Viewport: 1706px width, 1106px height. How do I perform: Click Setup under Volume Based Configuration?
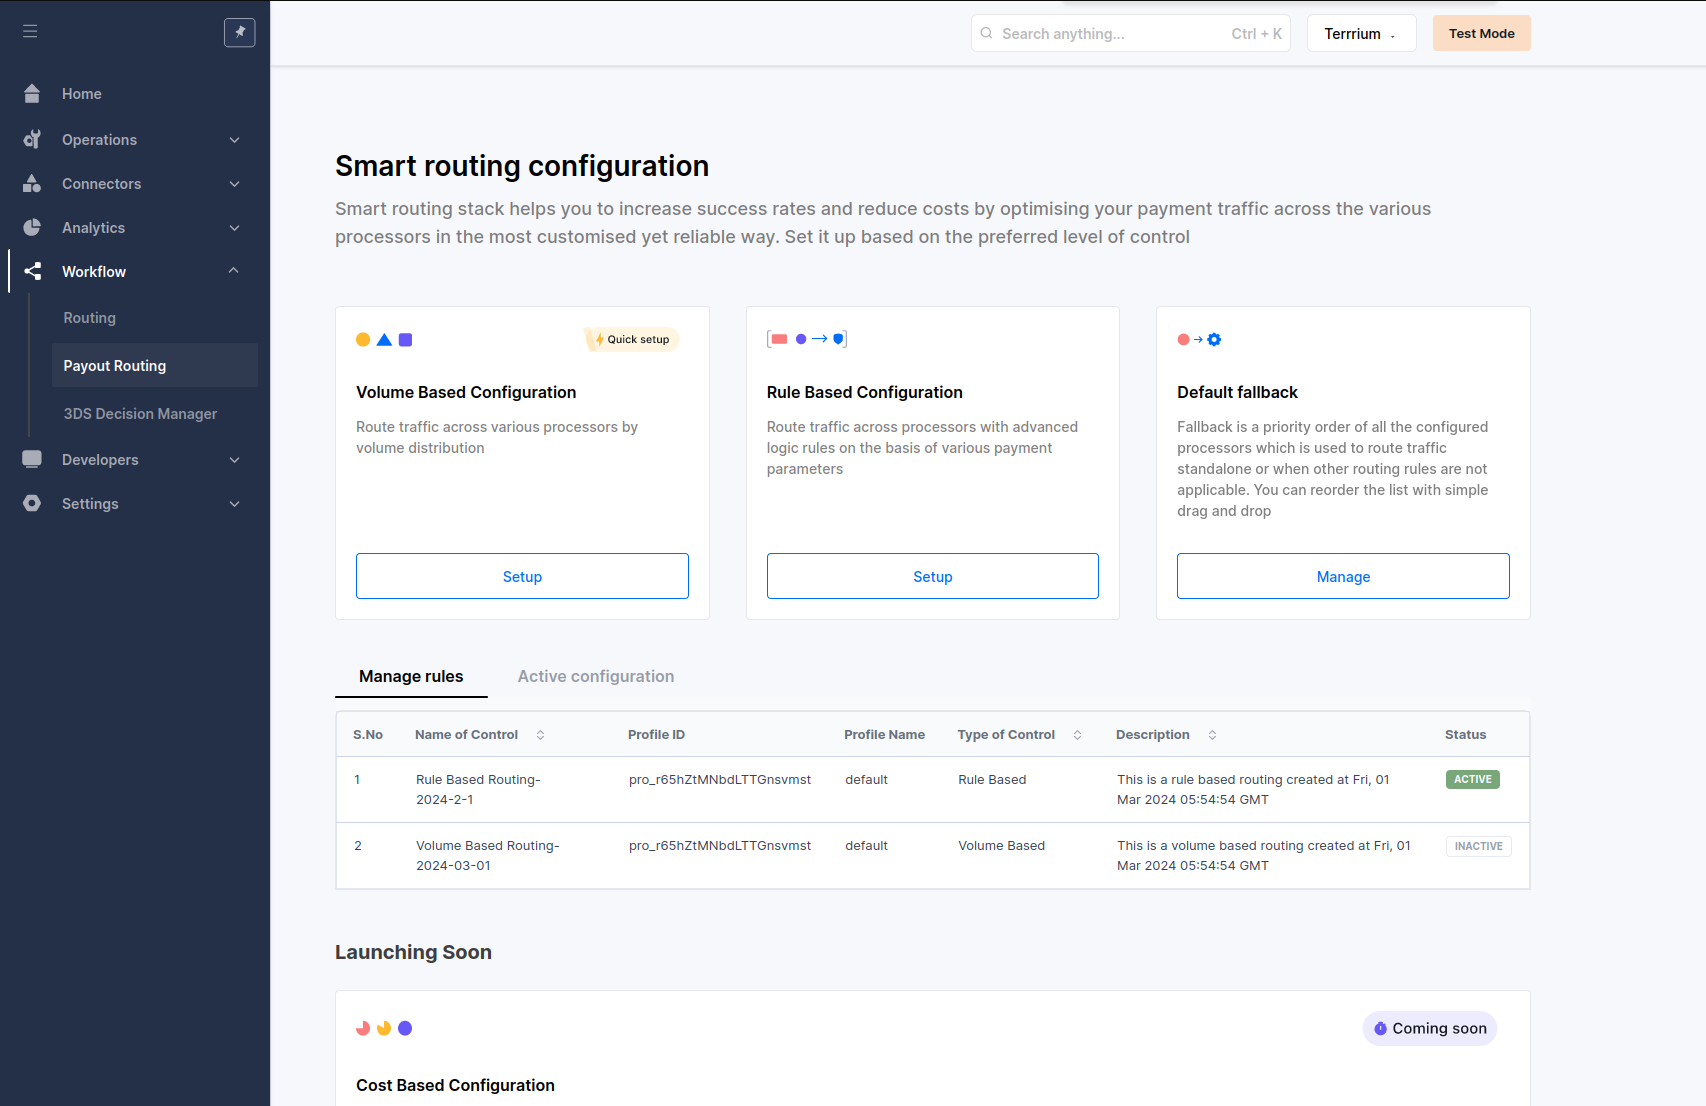[522, 576]
